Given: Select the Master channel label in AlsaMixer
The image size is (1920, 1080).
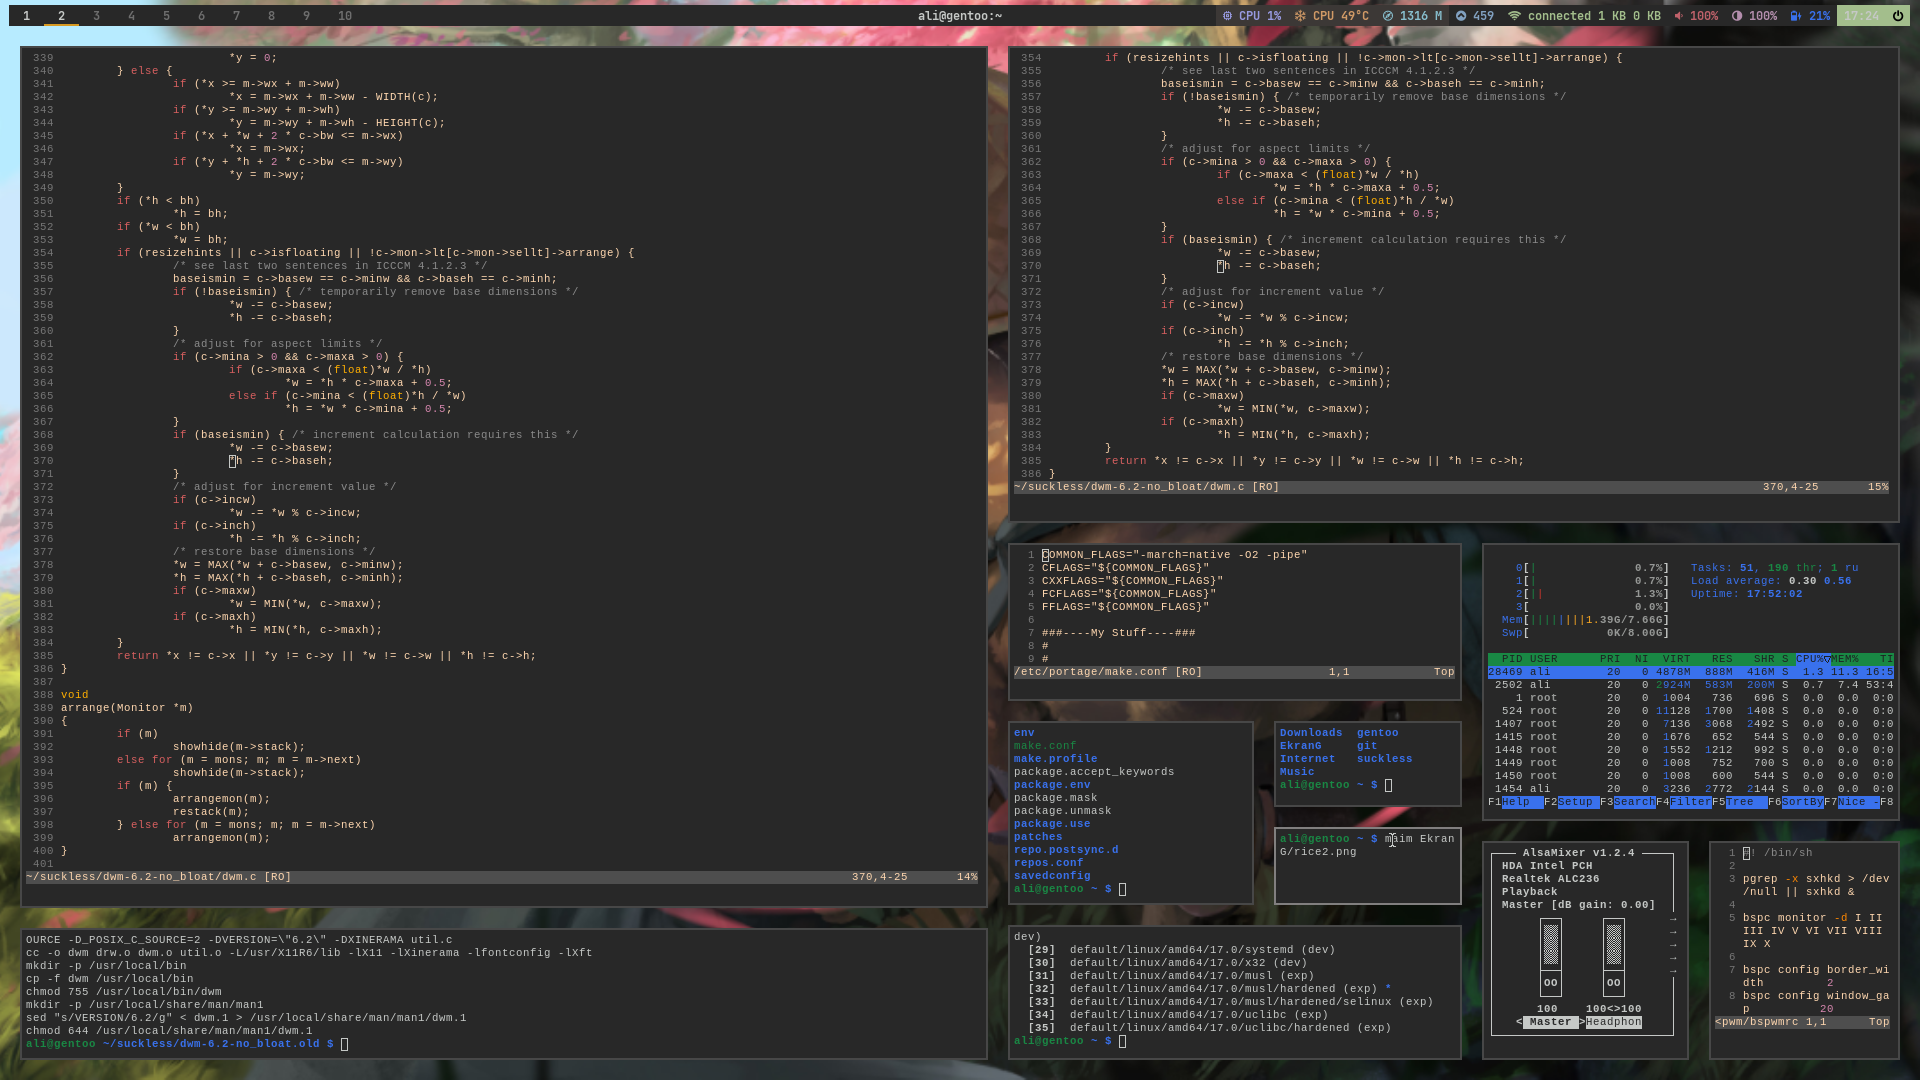Looking at the screenshot, I should click(1550, 1022).
